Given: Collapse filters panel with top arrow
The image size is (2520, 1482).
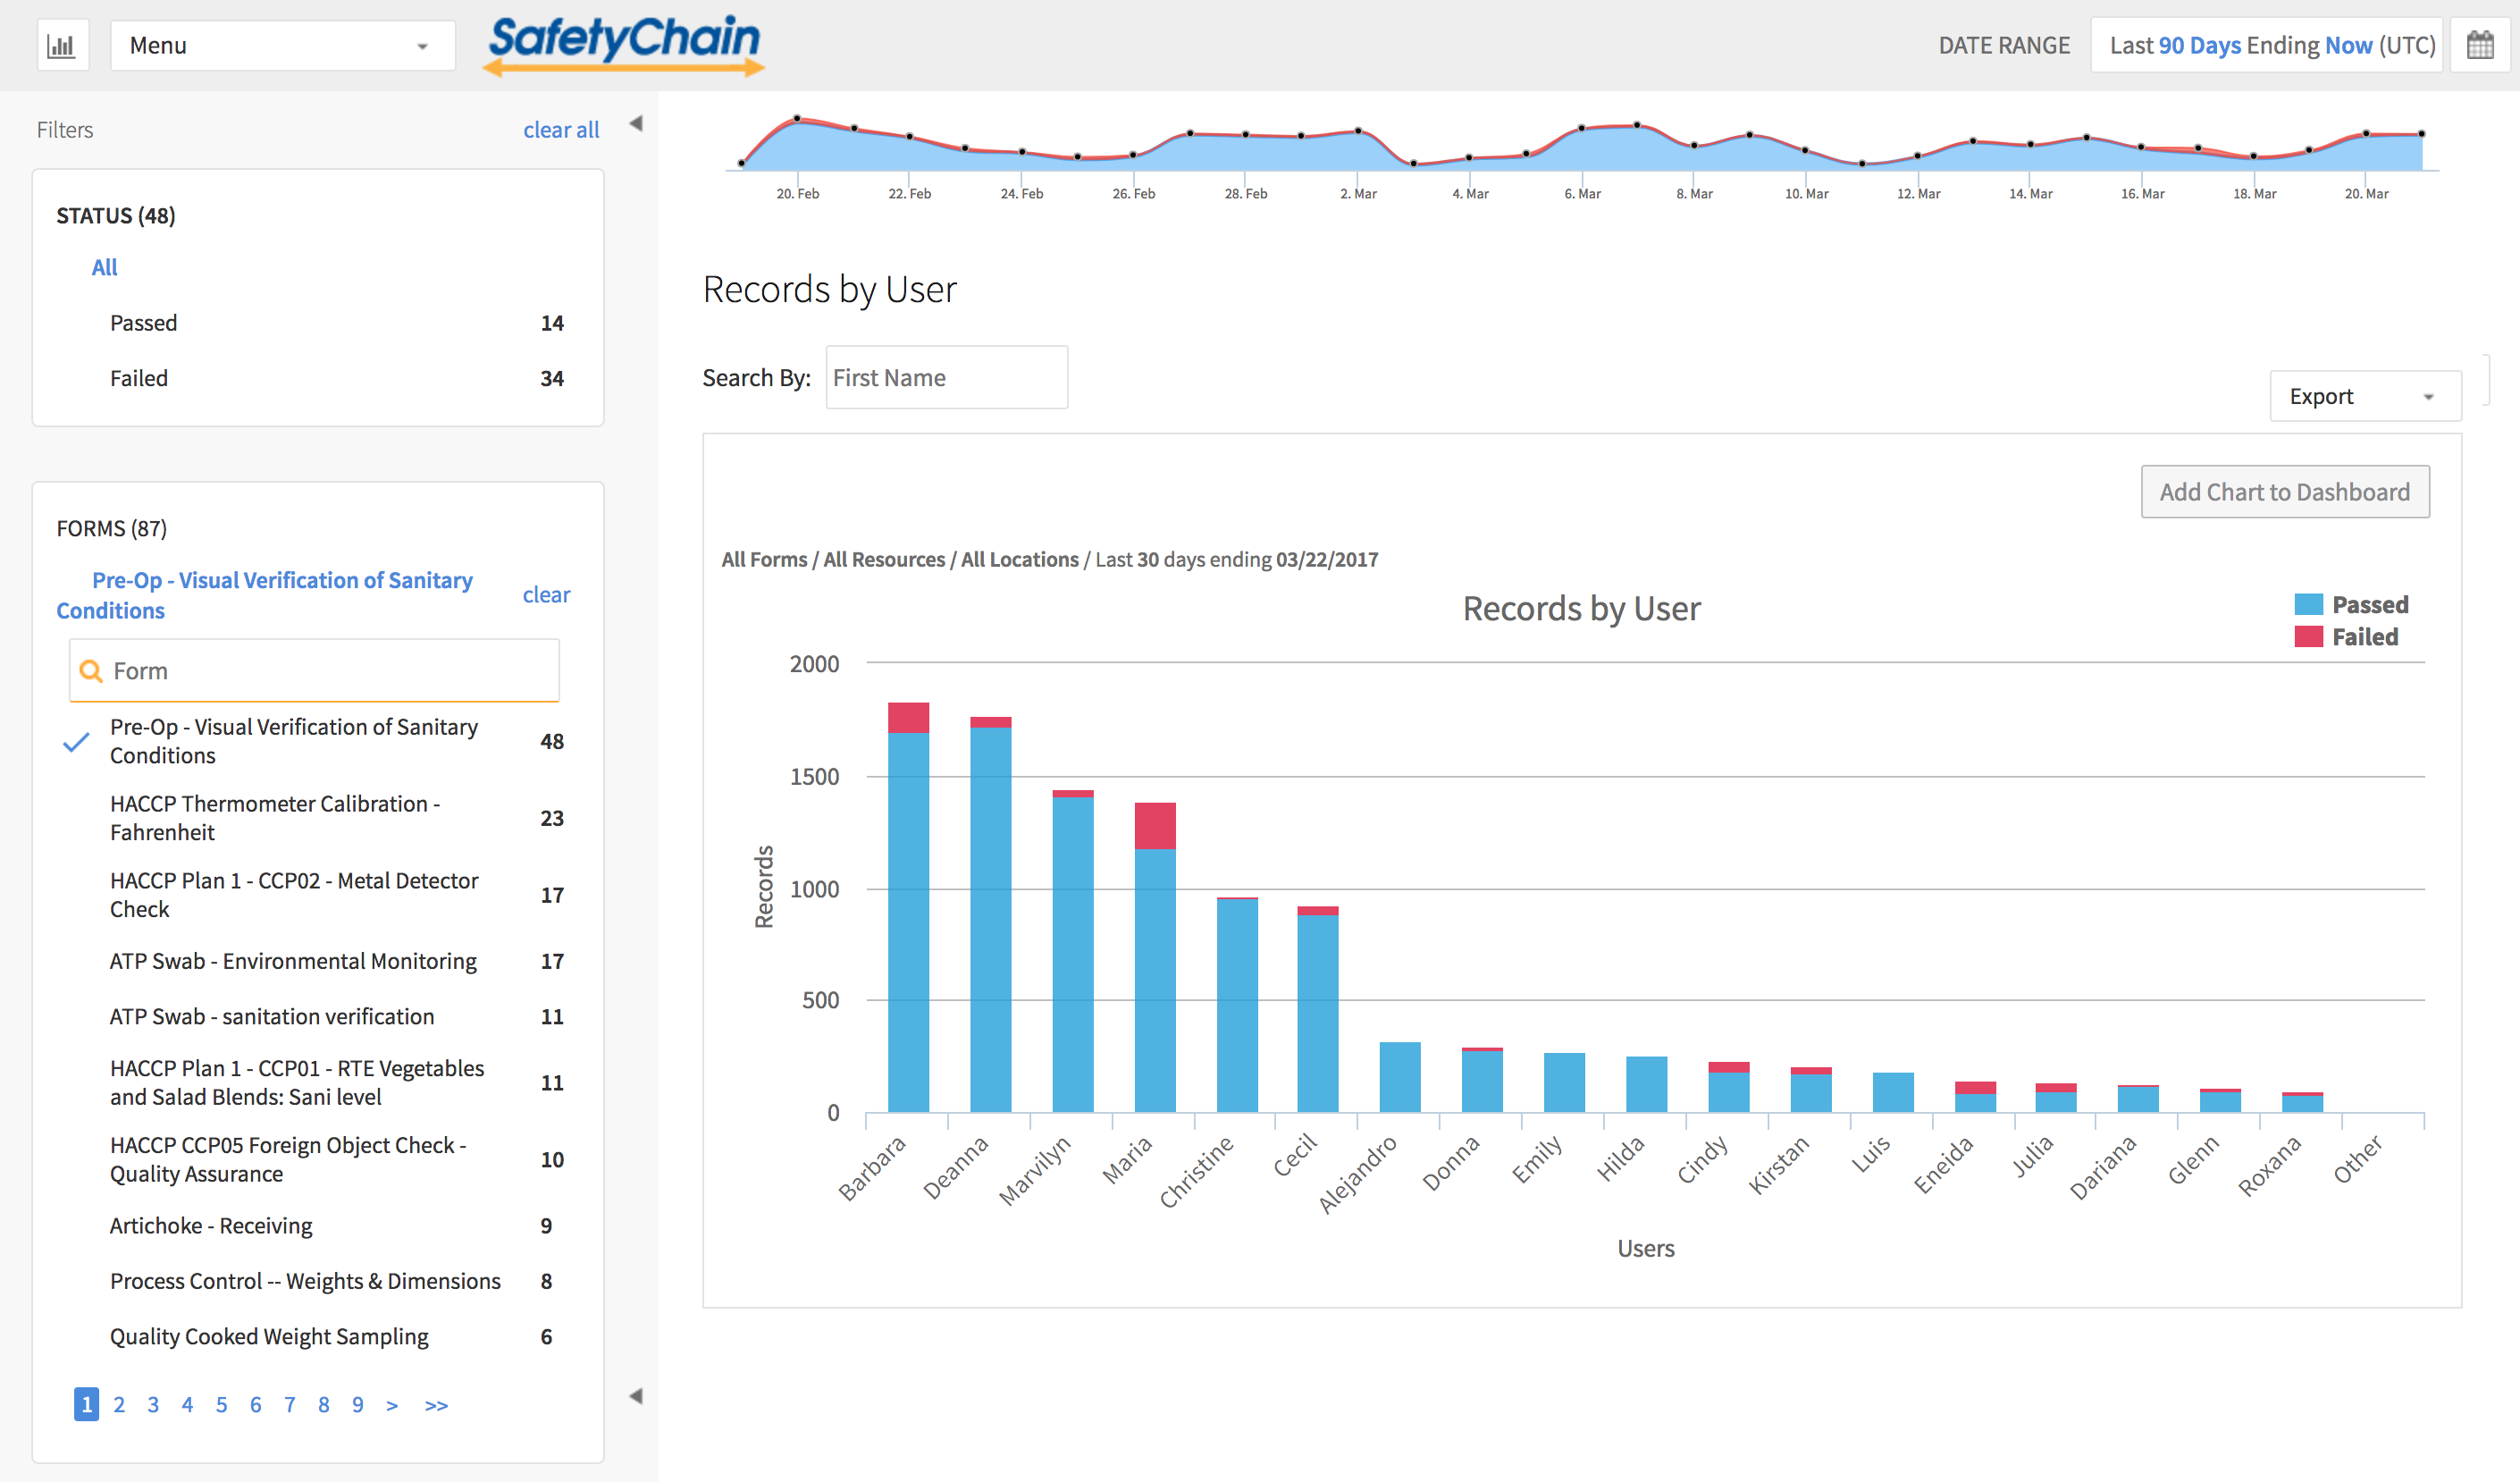Looking at the screenshot, I should 635,124.
